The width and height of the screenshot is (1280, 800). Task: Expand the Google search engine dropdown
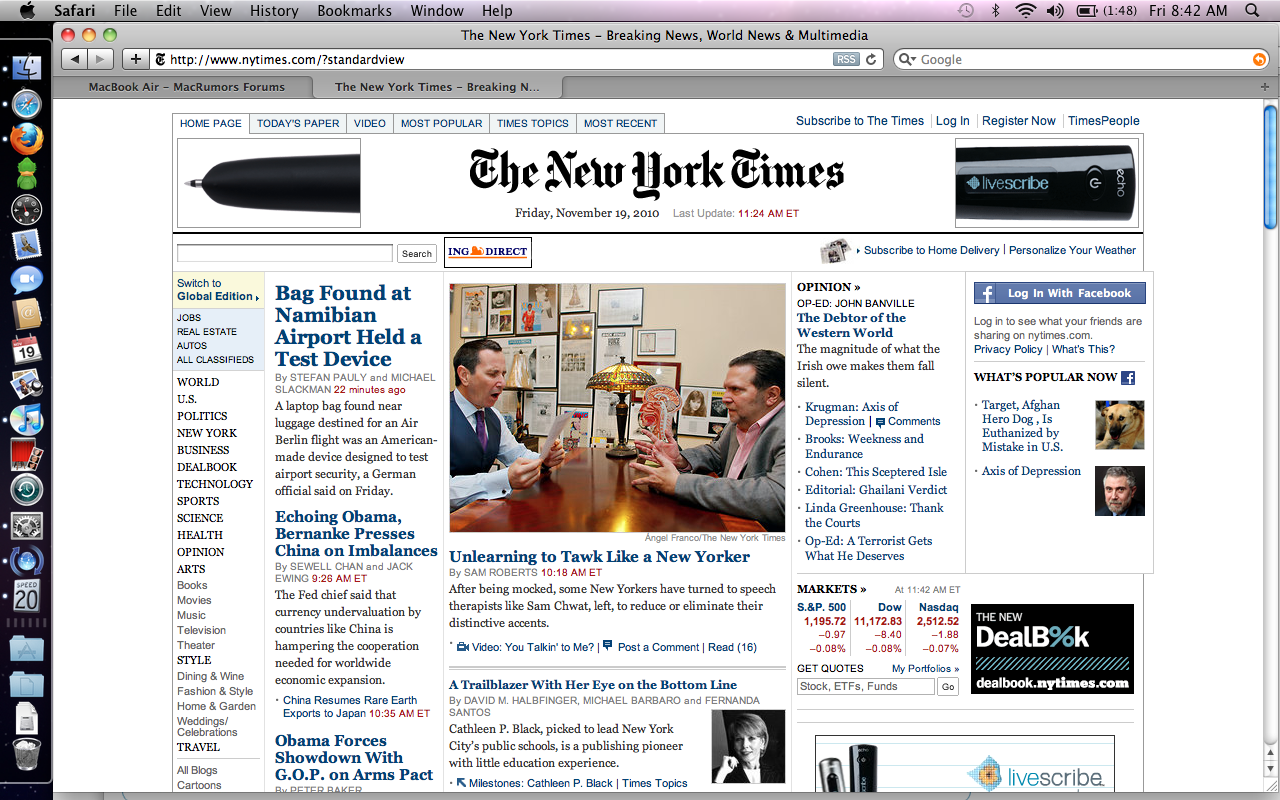[906, 60]
